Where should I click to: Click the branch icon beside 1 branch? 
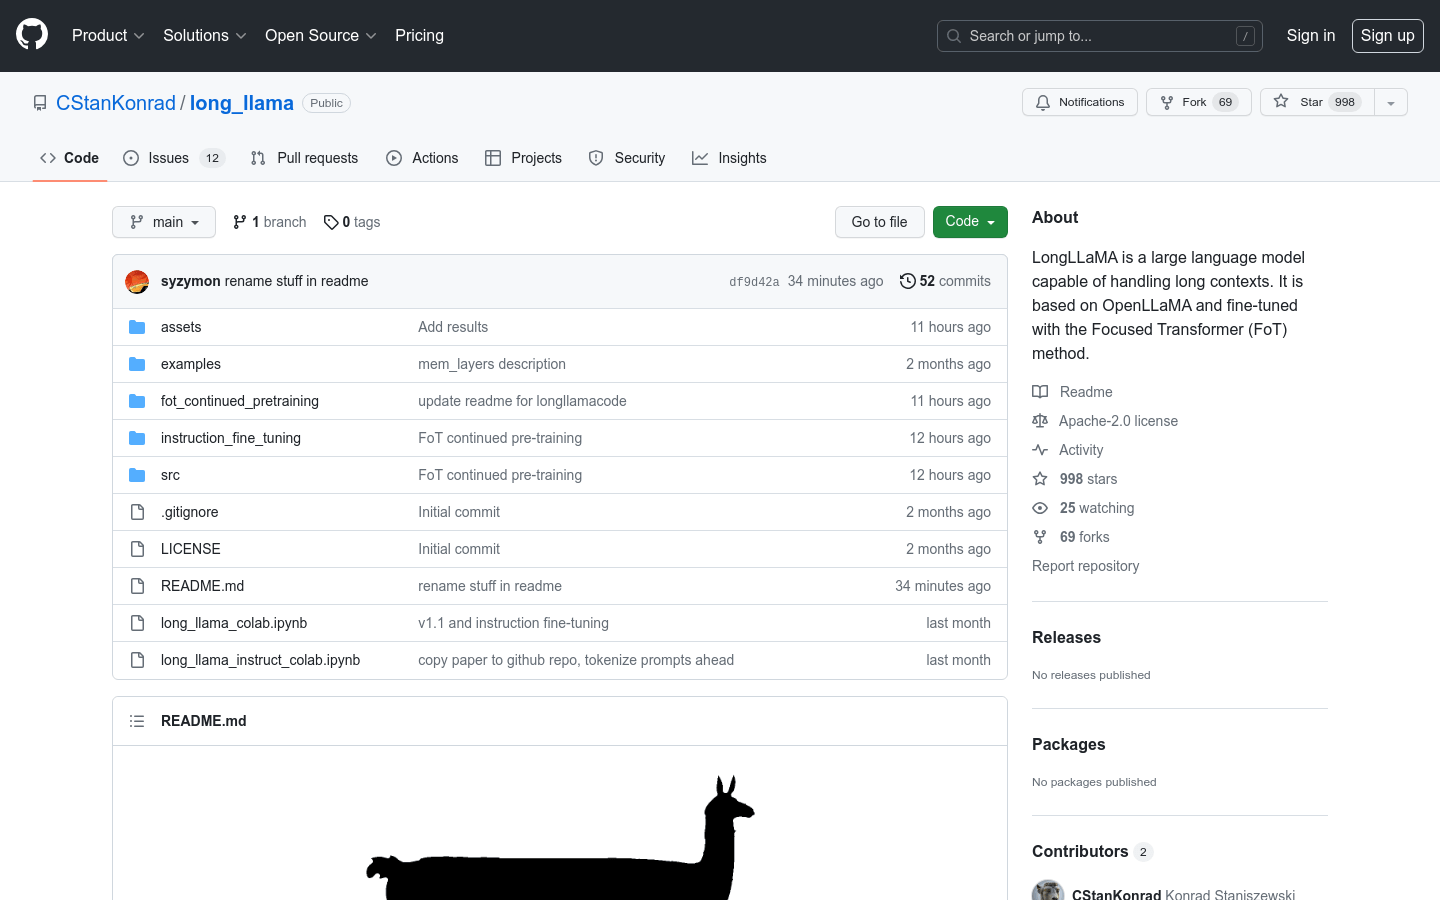click(240, 222)
